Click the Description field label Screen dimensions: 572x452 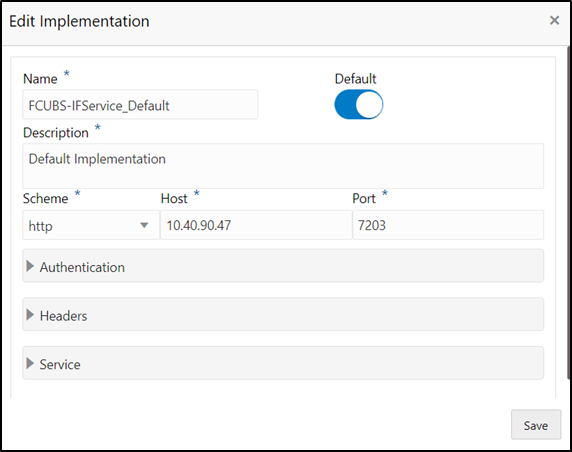tap(56, 133)
